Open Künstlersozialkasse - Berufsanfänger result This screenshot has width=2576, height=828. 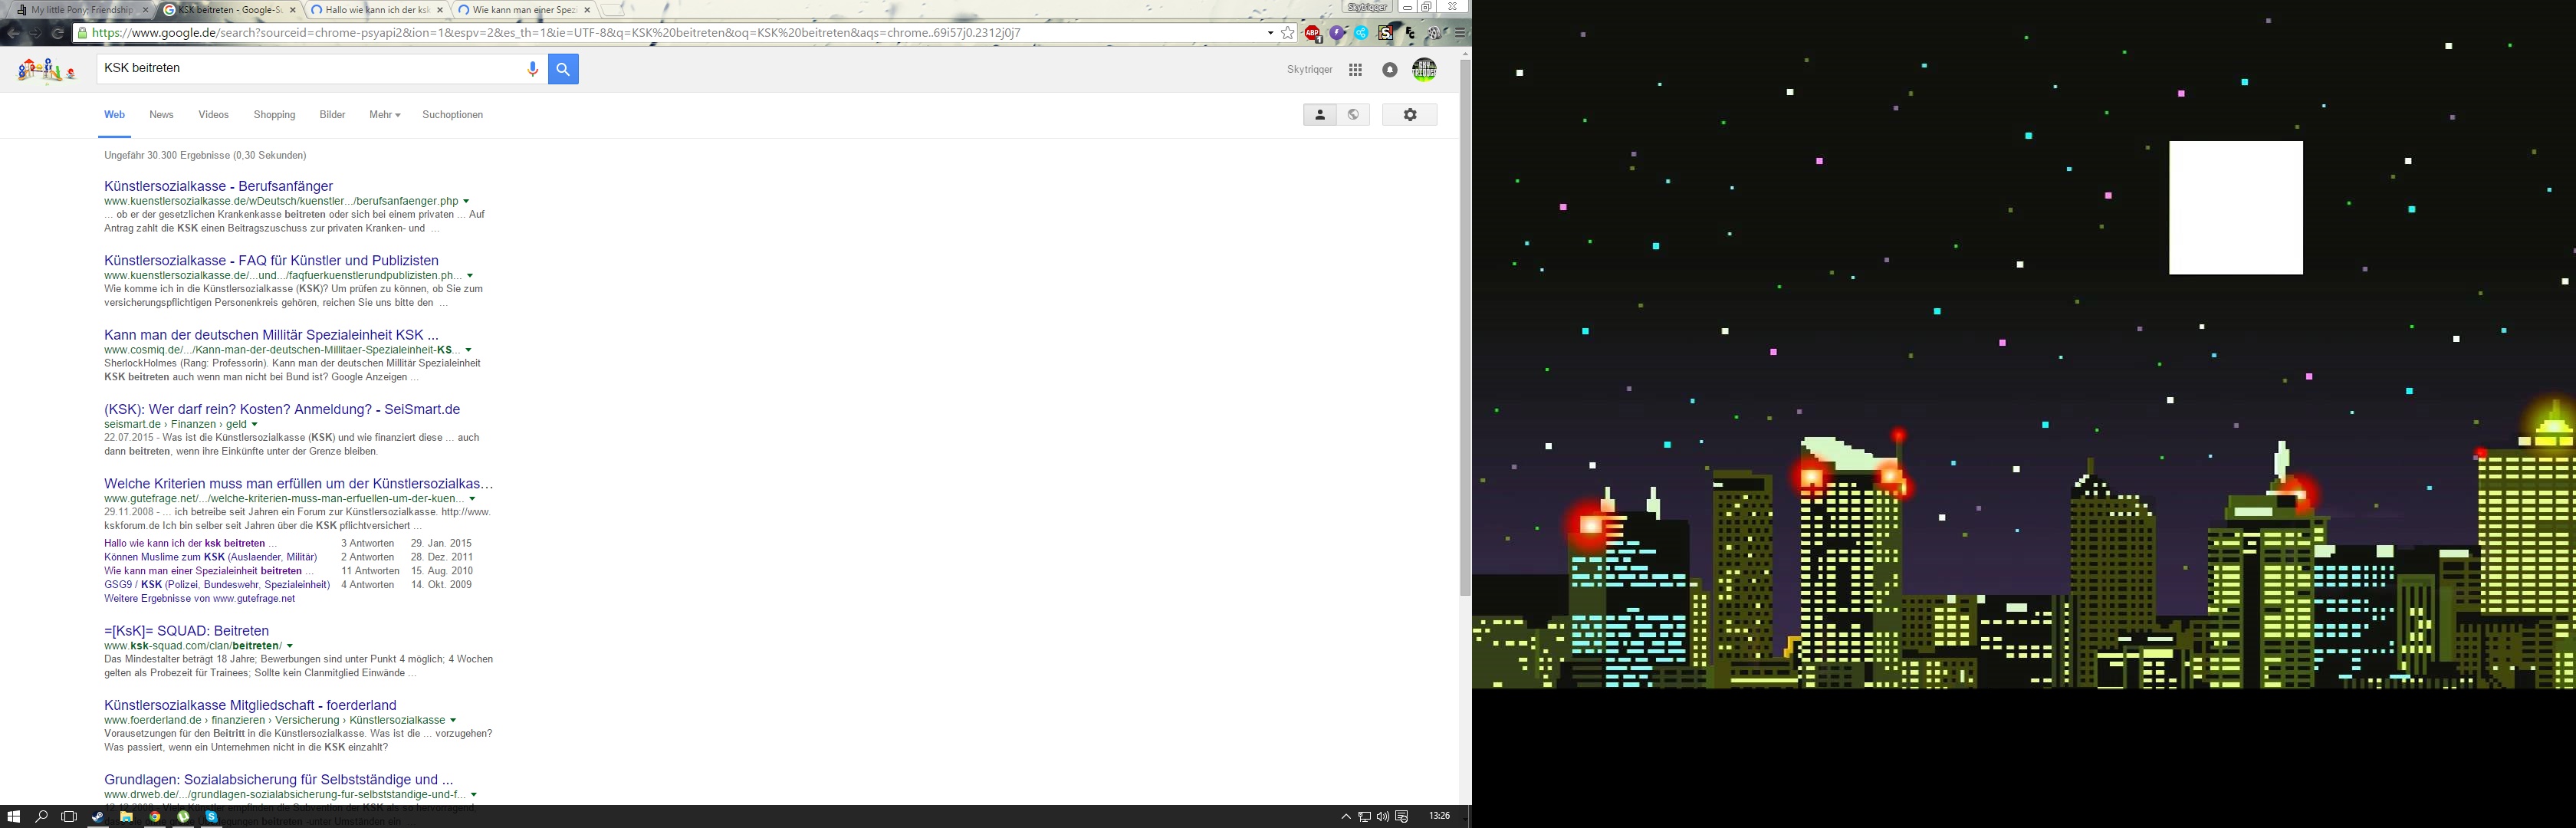click(218, 186)
